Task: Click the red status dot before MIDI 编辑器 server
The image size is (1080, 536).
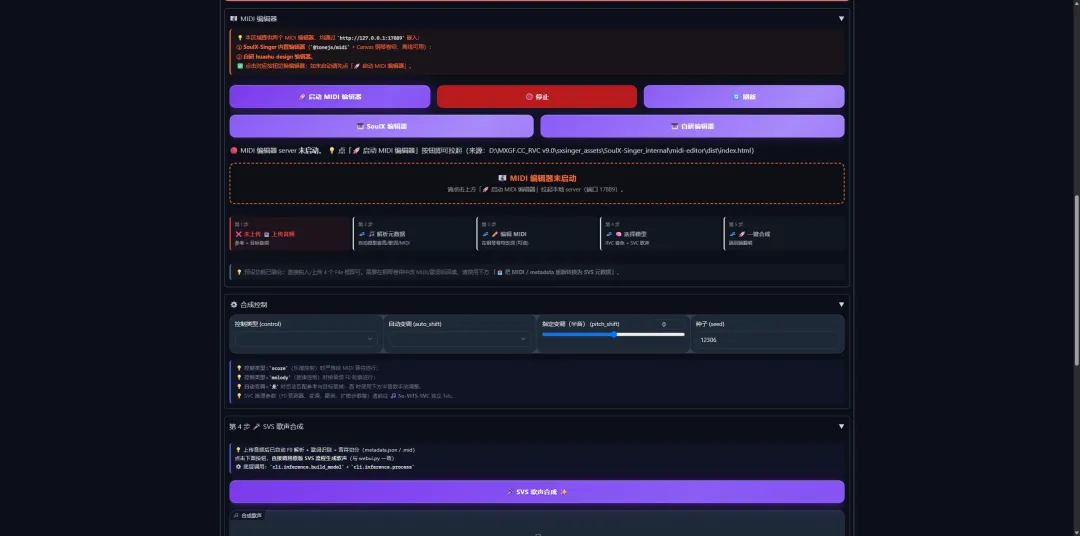Action: pyautogui.click(x=233, y=150)
